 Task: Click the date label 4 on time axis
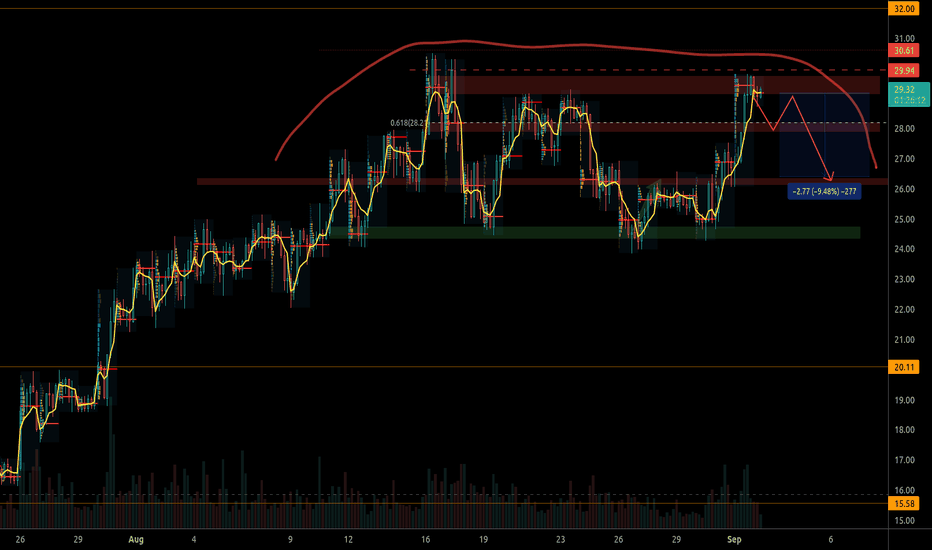(194, 540)
